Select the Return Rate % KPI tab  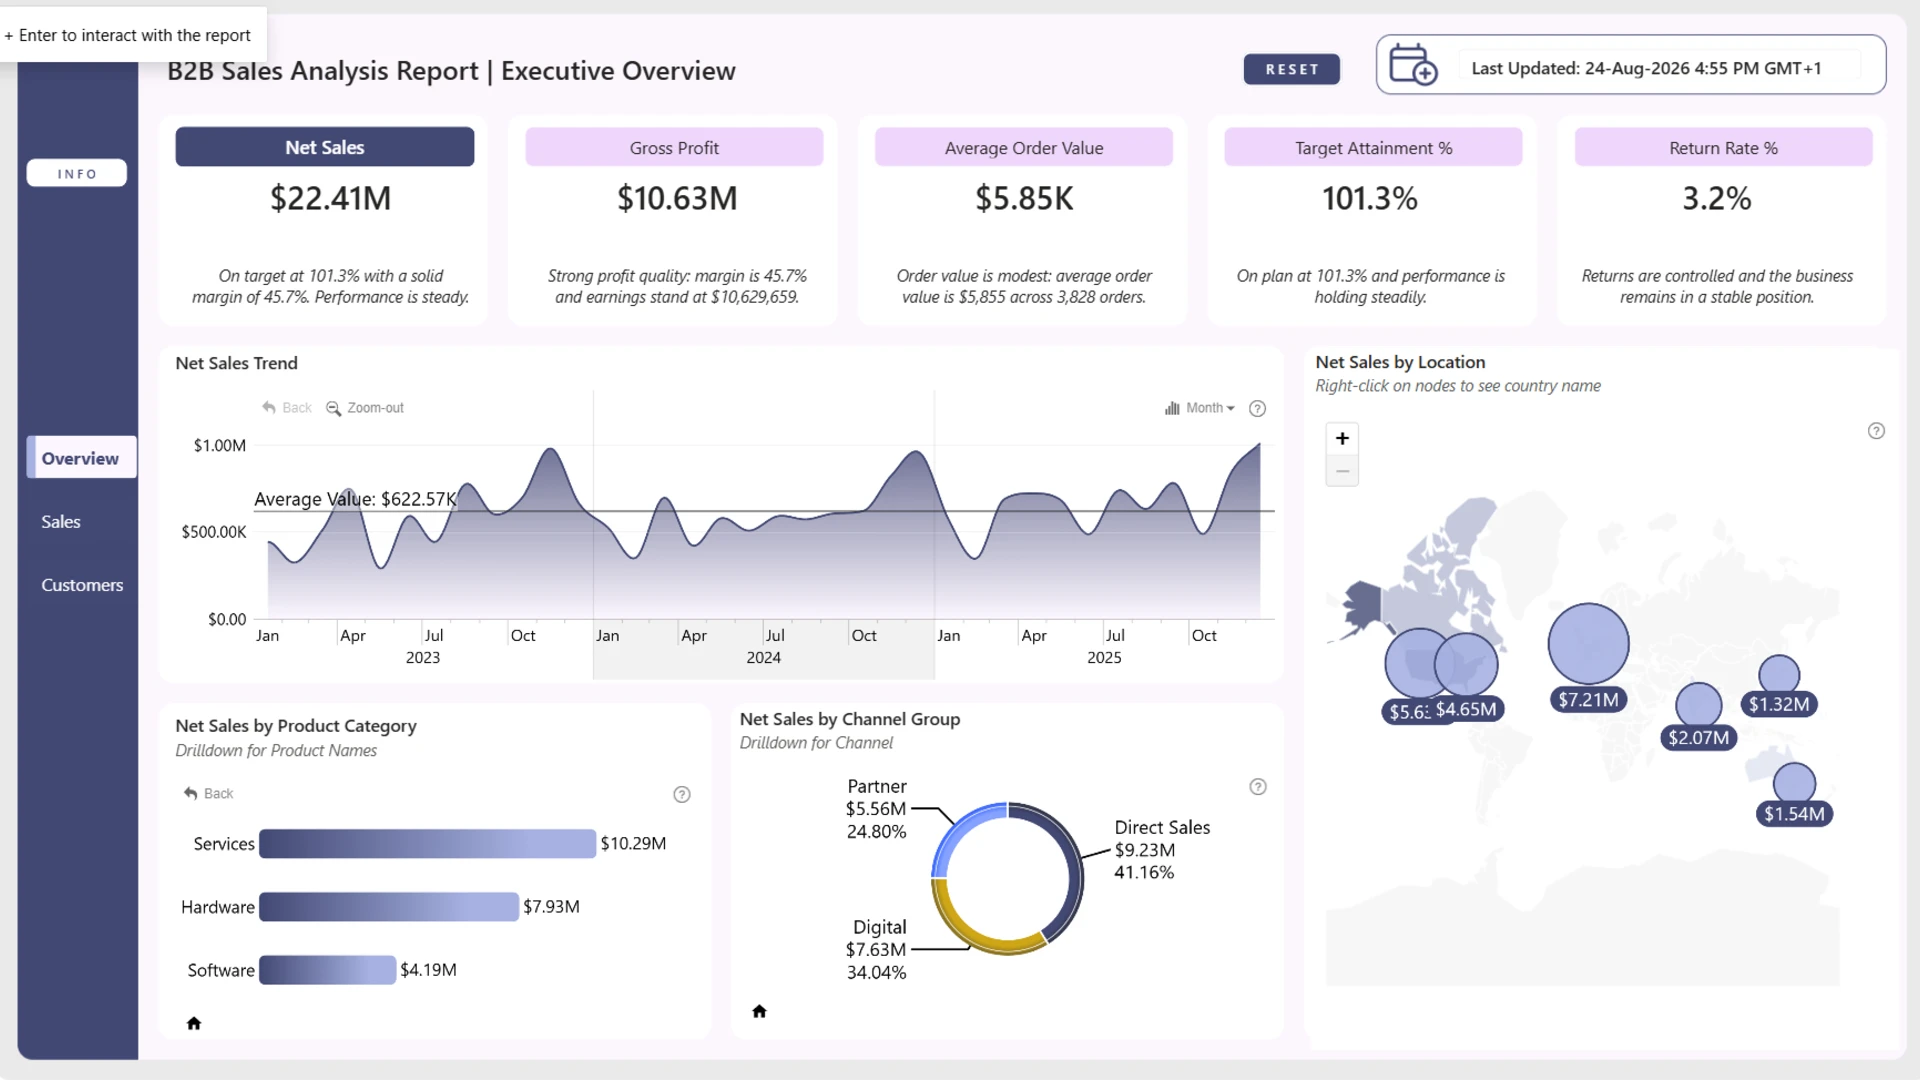coord(1723,147)
